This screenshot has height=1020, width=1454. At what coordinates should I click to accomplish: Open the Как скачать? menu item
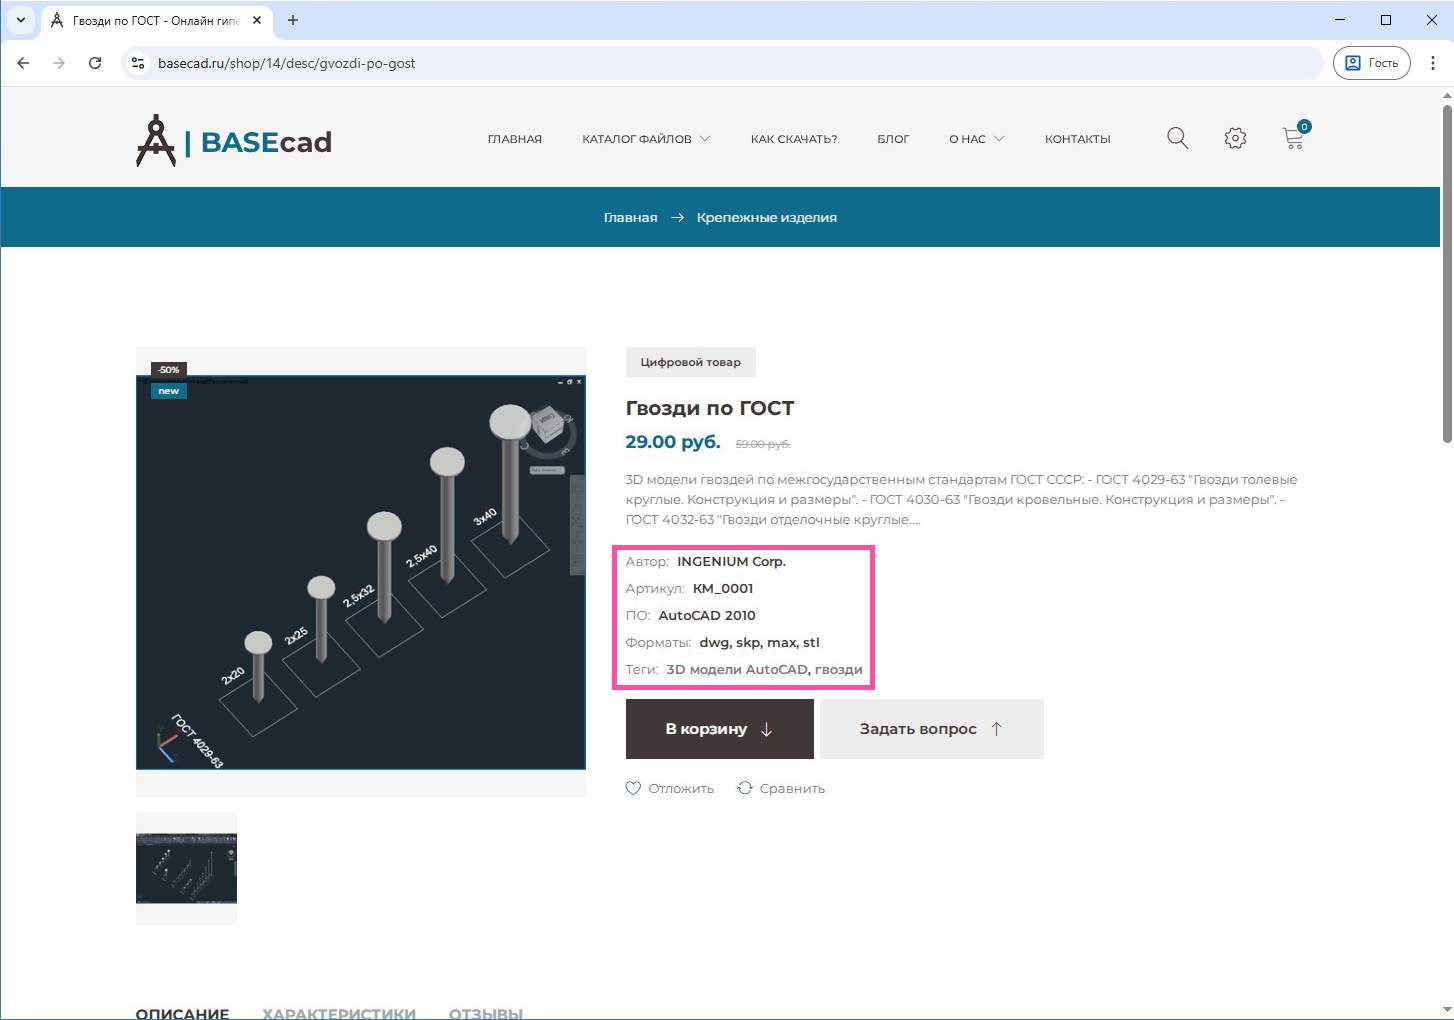tap(793, 139)
